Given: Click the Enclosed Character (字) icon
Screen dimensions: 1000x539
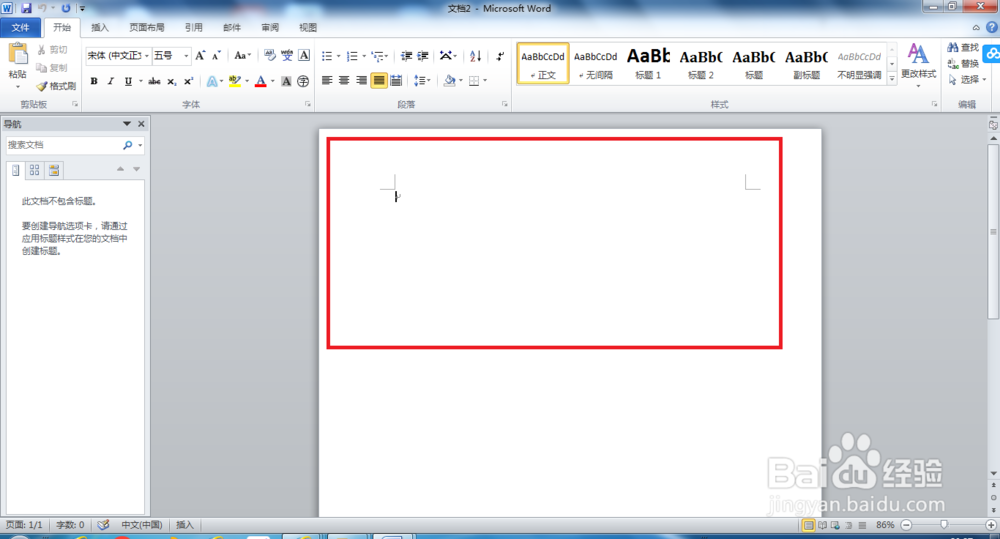Looking at the screenshot, I should [303, 81].
